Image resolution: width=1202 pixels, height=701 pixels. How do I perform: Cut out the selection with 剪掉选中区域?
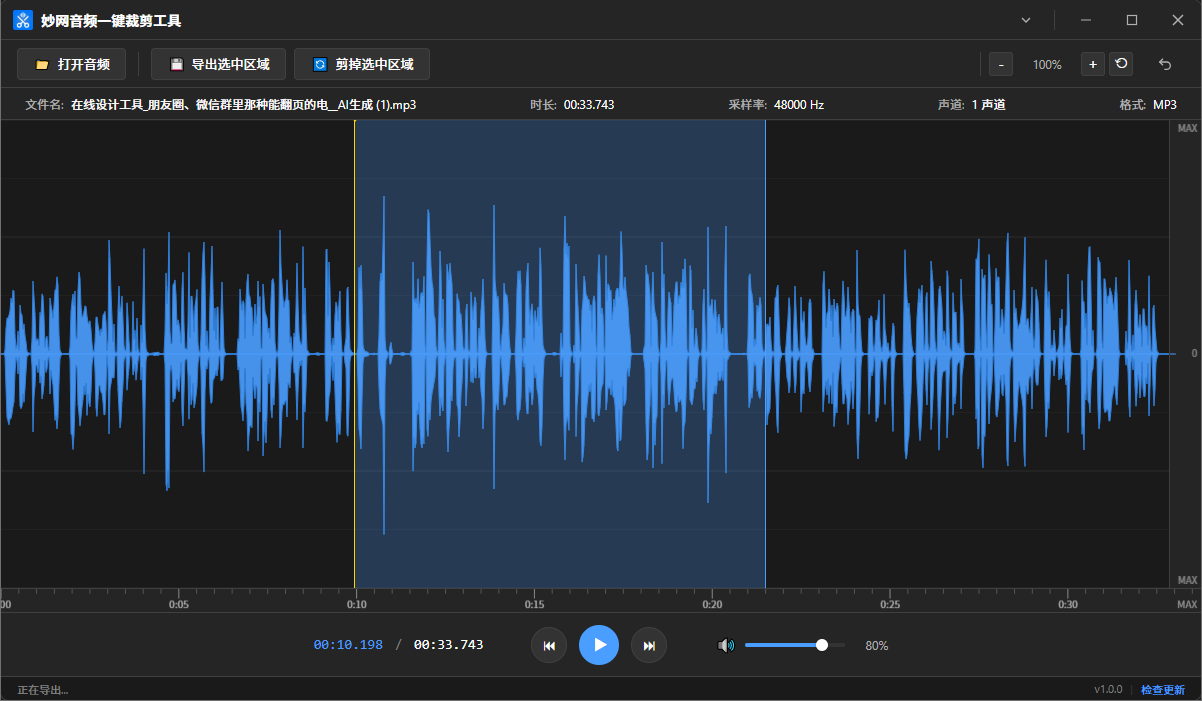(362, 64)
